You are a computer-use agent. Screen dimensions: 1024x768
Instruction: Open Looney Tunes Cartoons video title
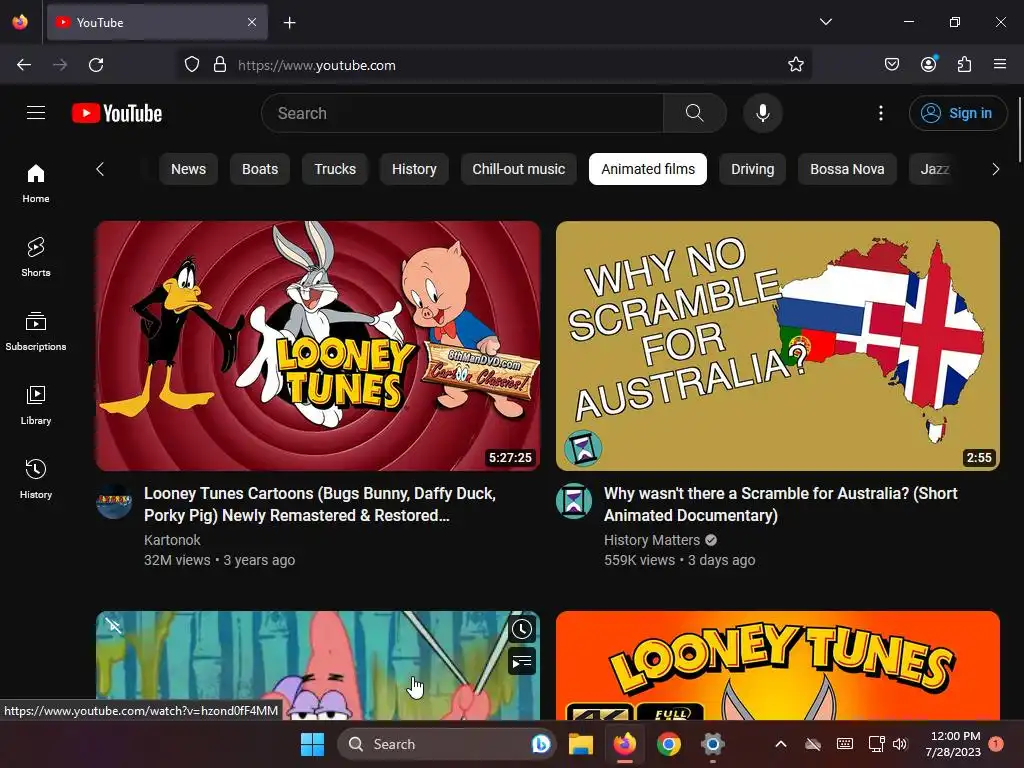tap(320, 504)
